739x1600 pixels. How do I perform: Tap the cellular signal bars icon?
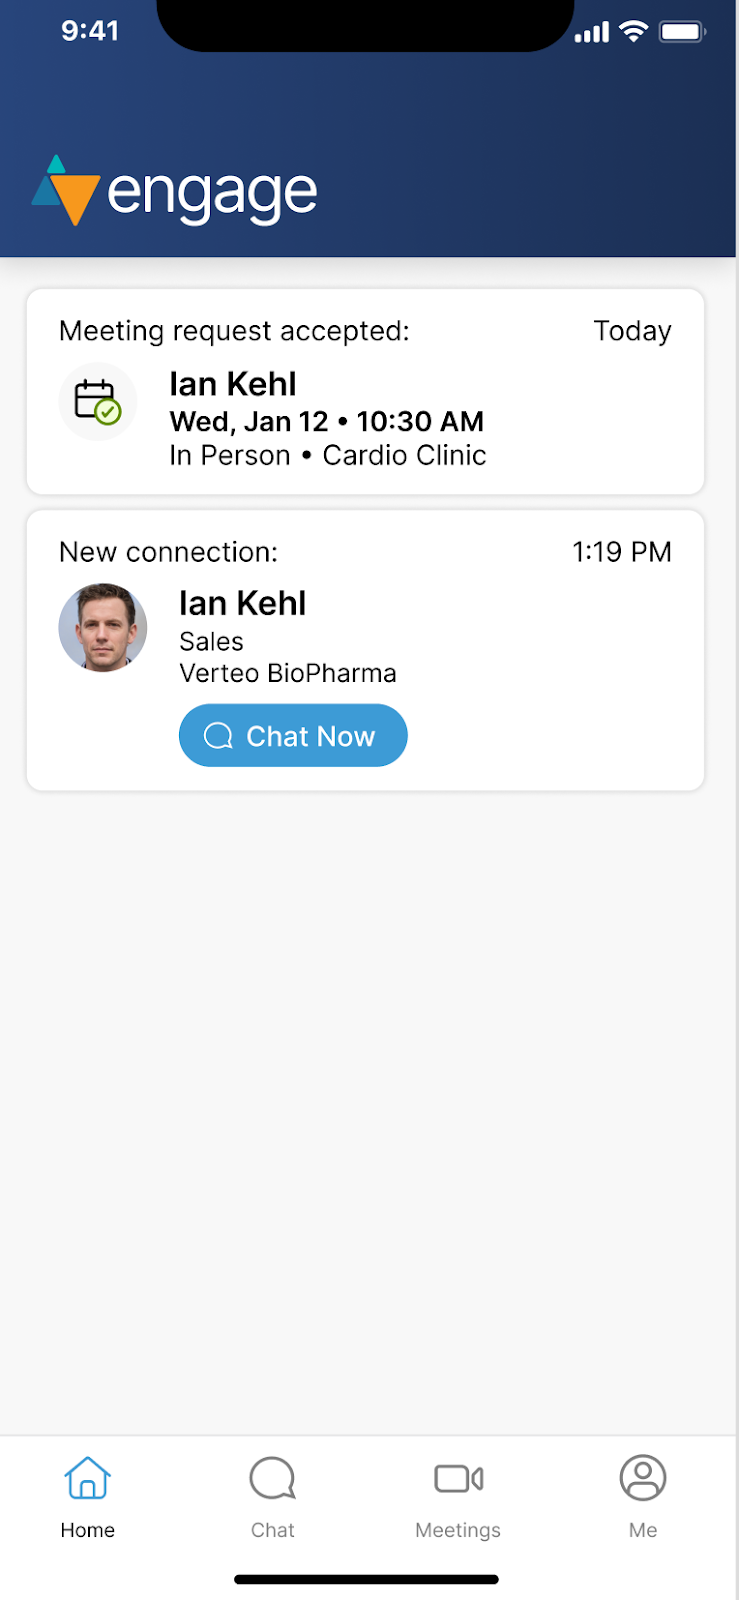point(591,33)
